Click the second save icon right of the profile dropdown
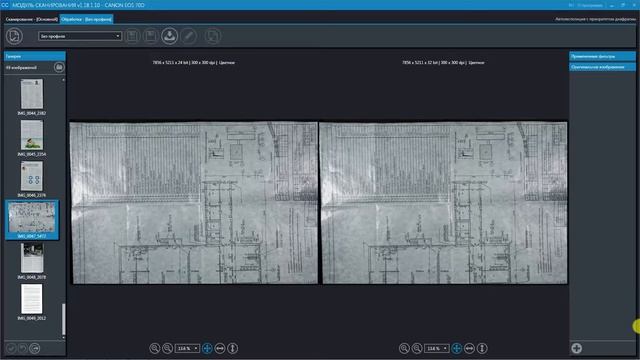 pyautogui.click(x=150, y=36)
